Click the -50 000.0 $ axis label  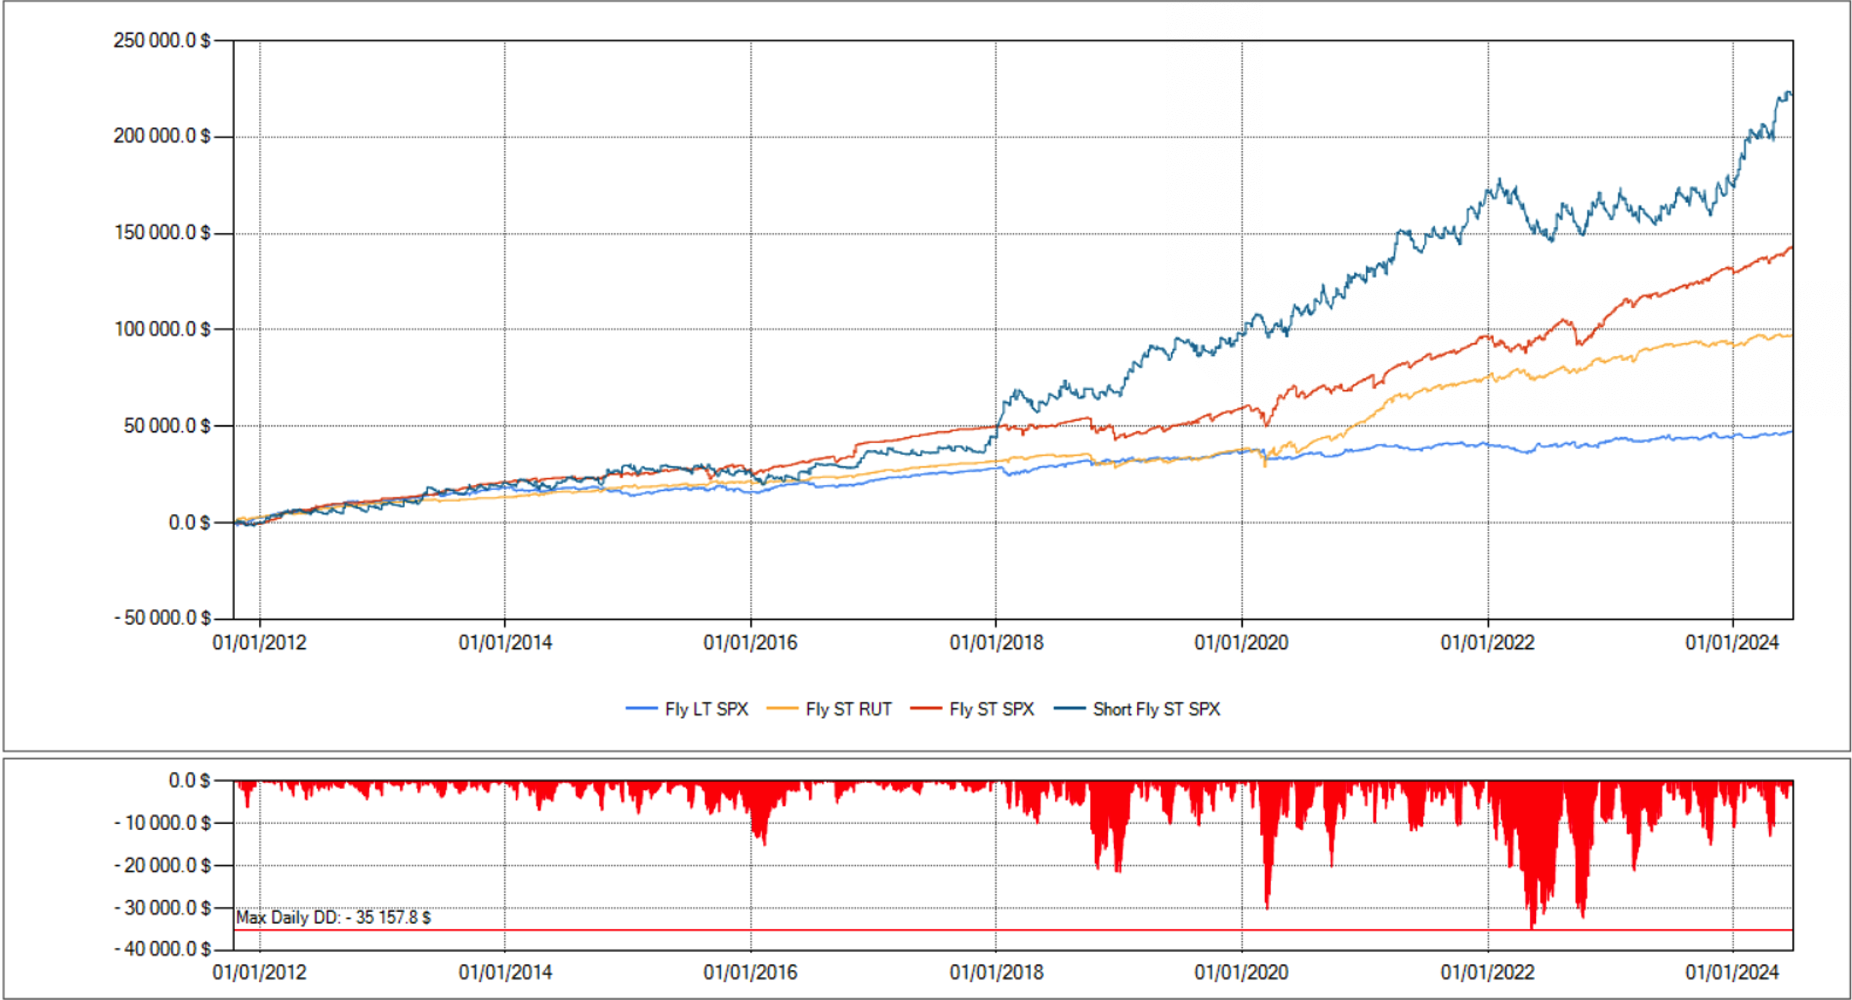pos(162,618)
